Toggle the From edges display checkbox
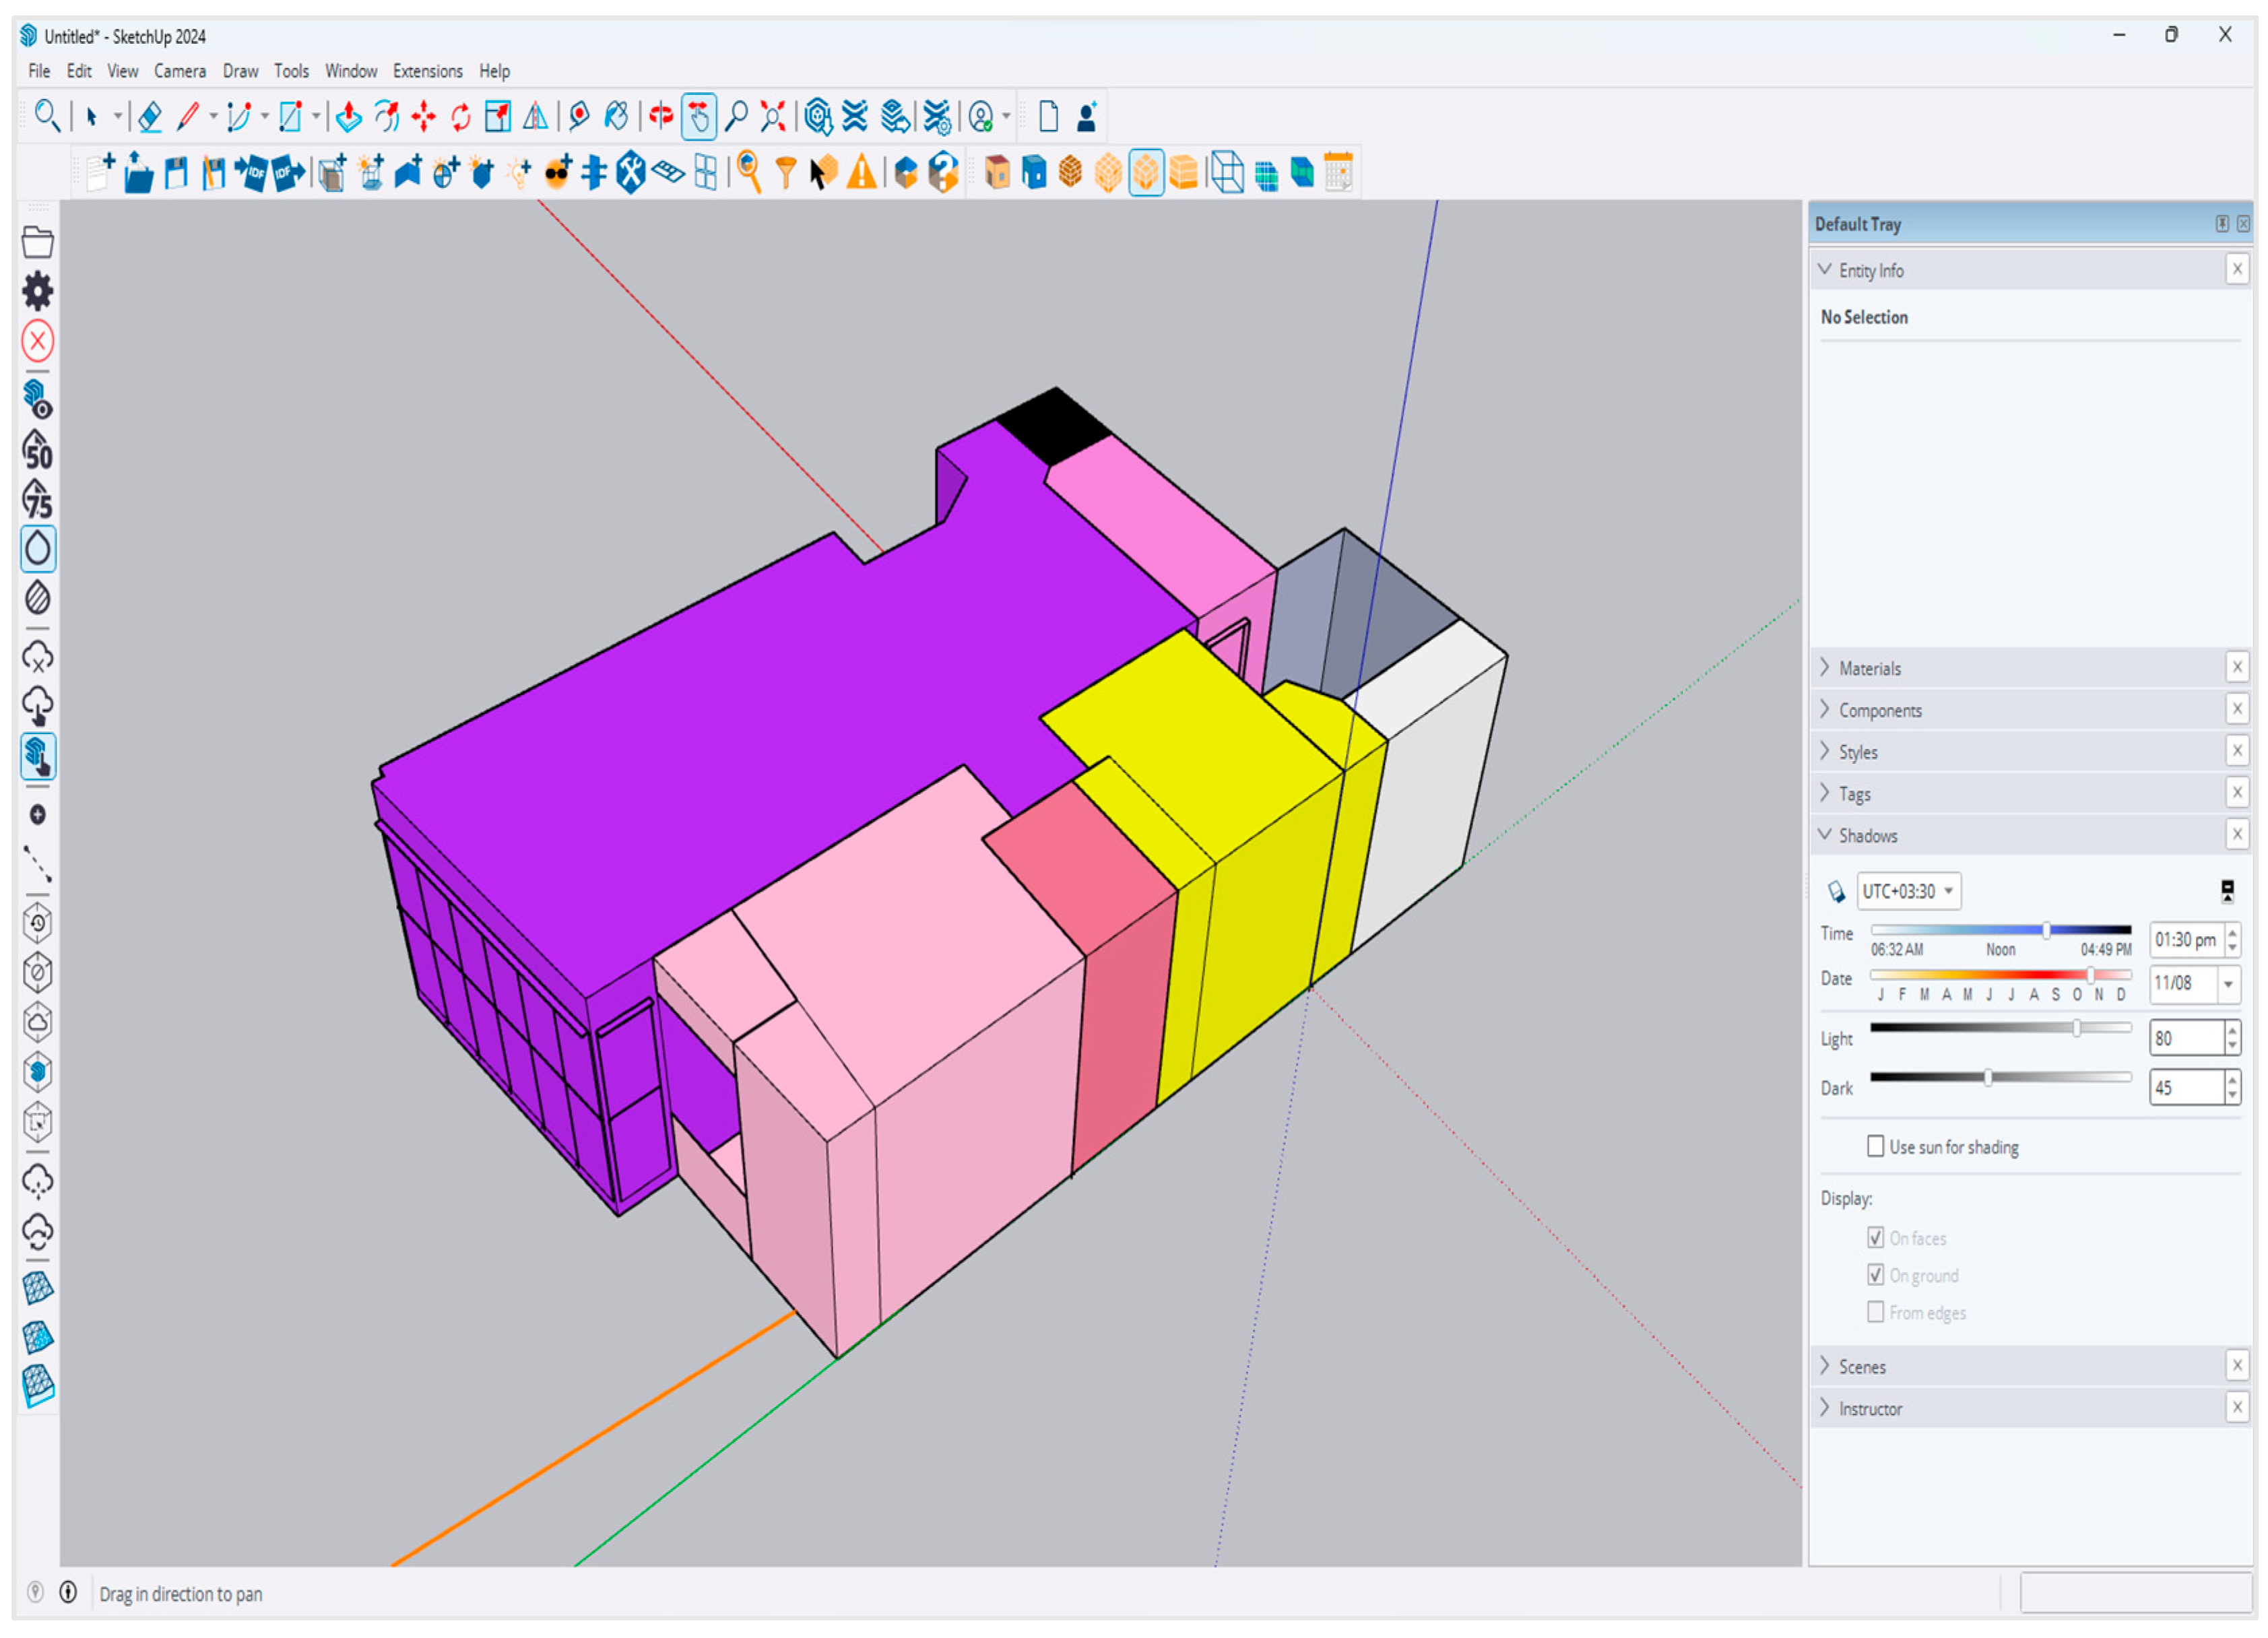 coord(1876,1311)
